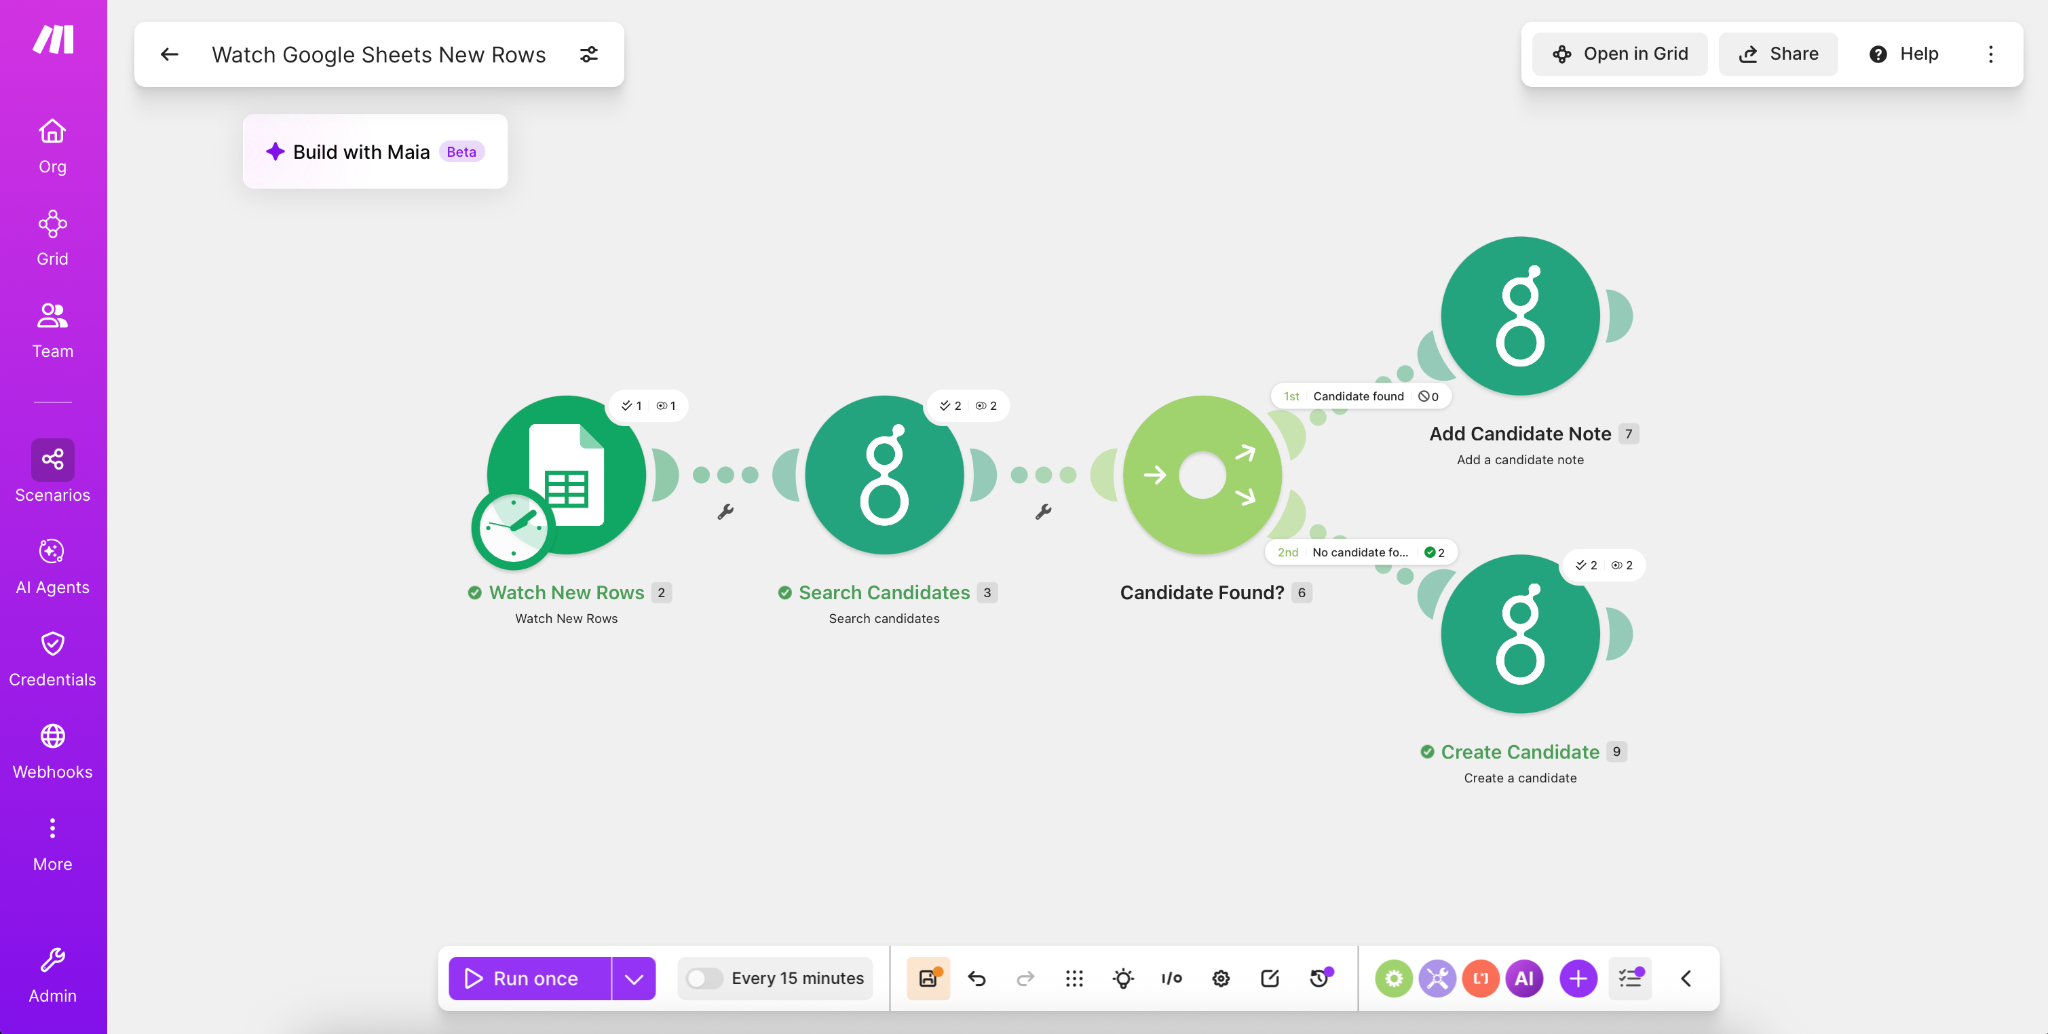This screenshot has height=1034, width=2048.
Task: Toggle the scenario scheduling switch on
Action: click(x=704, y=978)
